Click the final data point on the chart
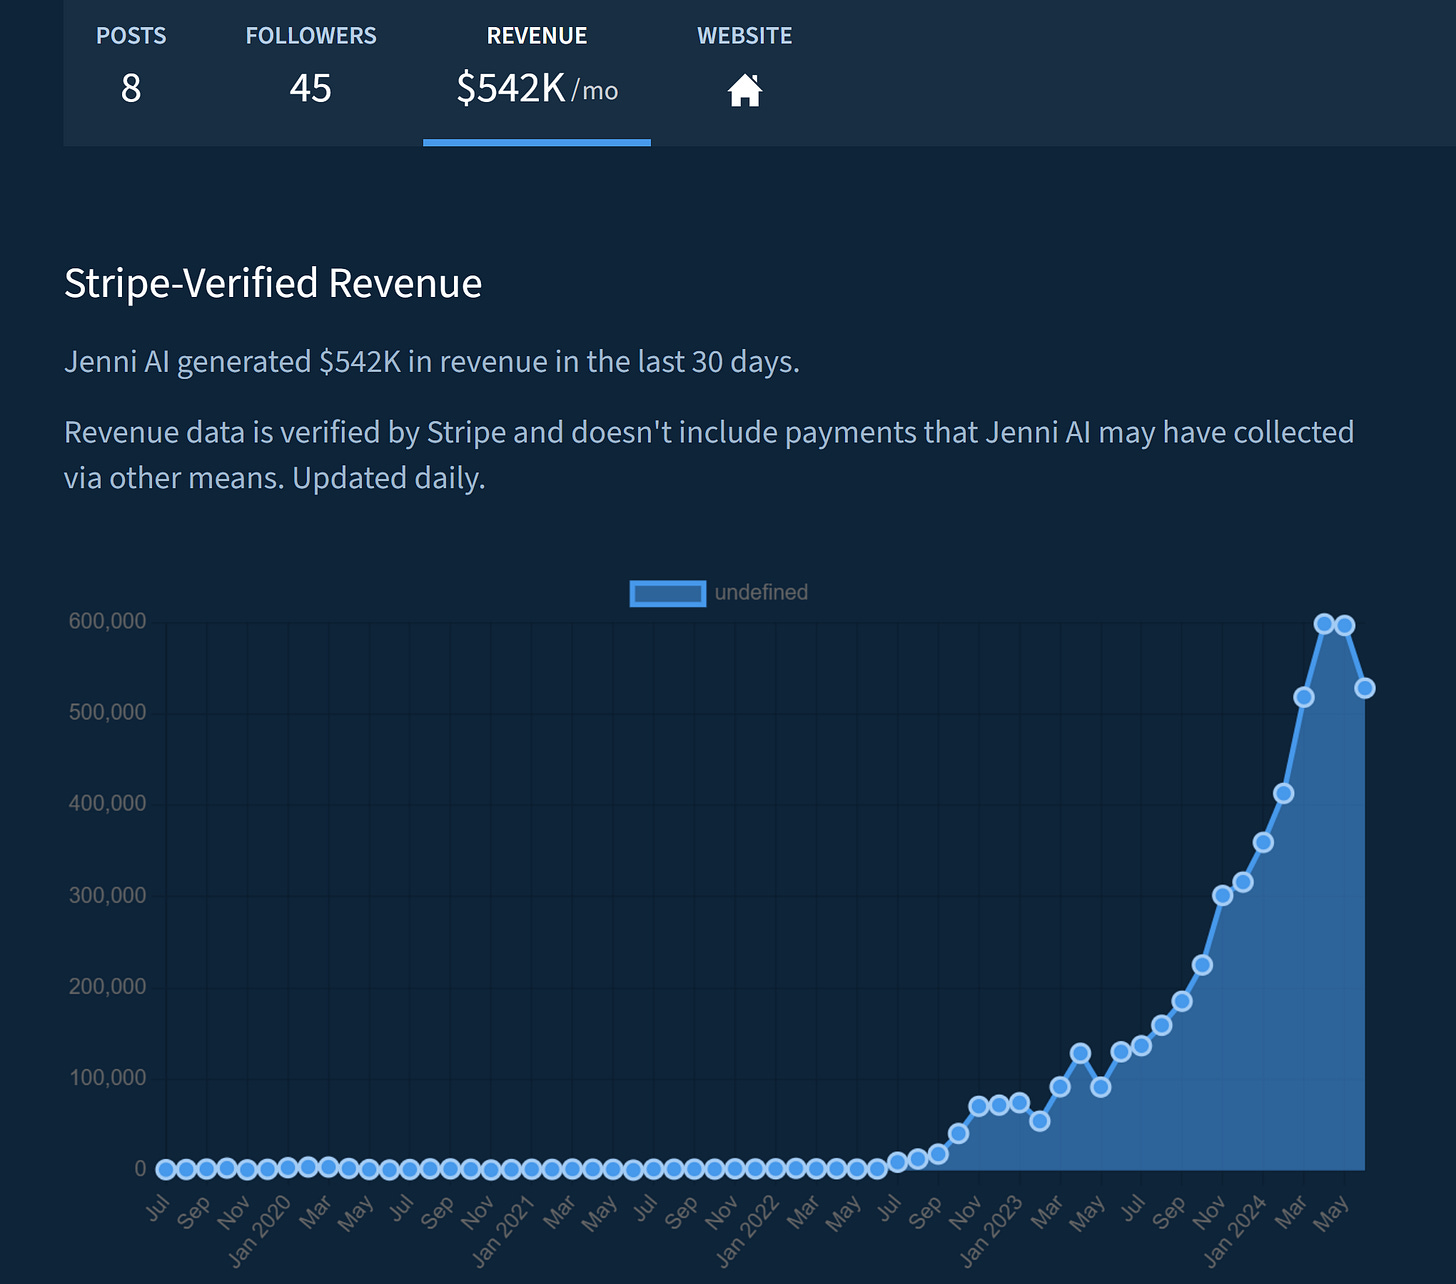 pyautogui.click(x=1364, y=688)
